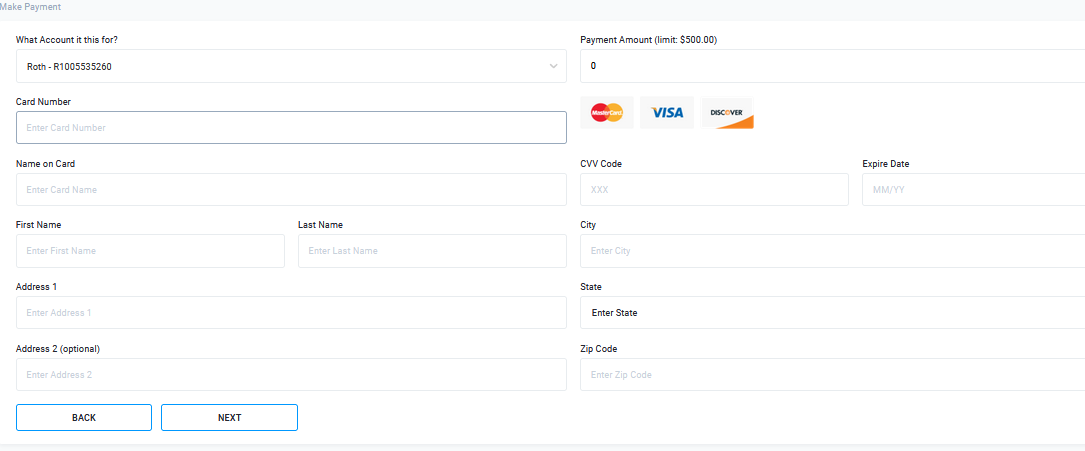This screenshot has width=1085, height=451.
Task: Click the VISA card logo
Action: [667, 113]
